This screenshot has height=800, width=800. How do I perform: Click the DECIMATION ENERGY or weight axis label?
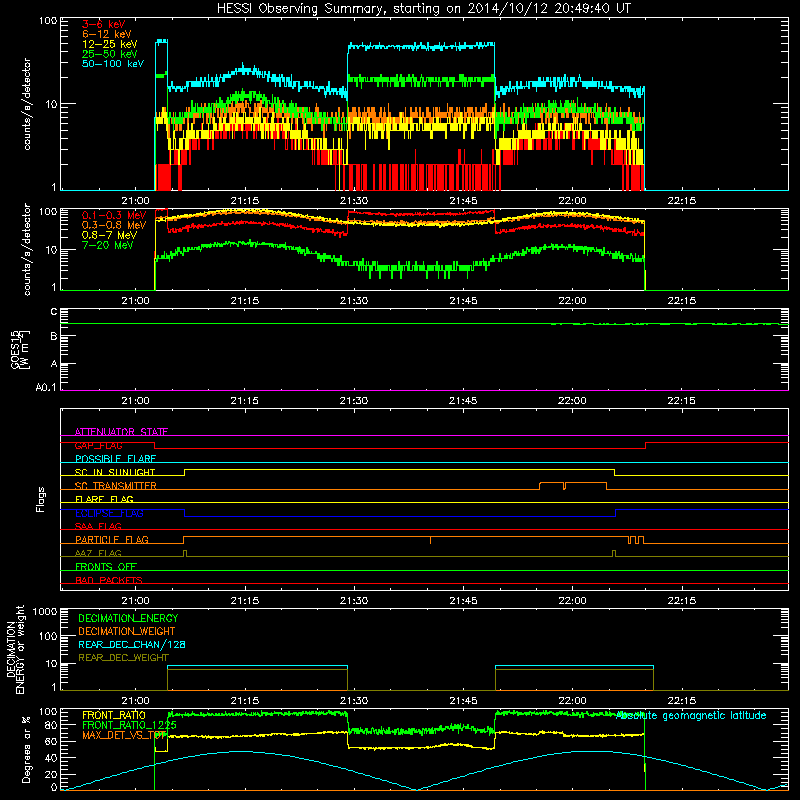[15, 649]
